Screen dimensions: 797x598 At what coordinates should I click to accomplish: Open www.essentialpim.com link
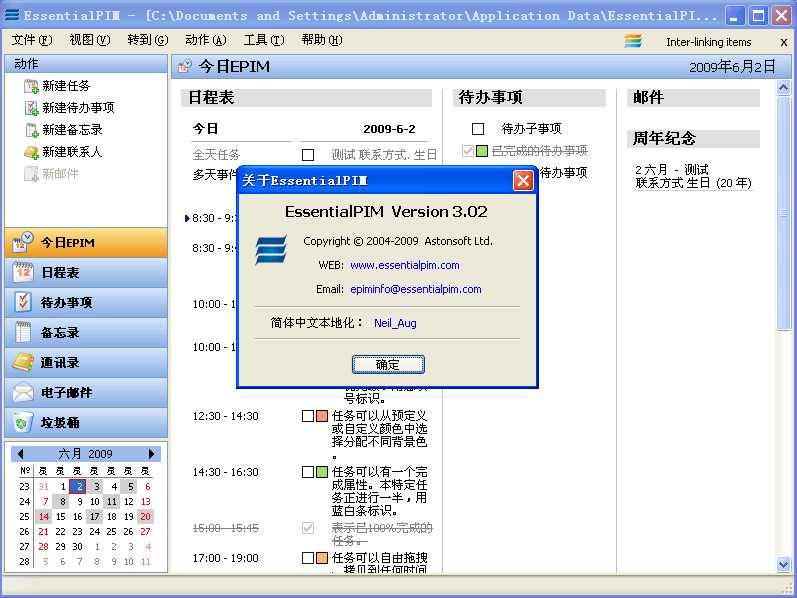coord(405,265)
